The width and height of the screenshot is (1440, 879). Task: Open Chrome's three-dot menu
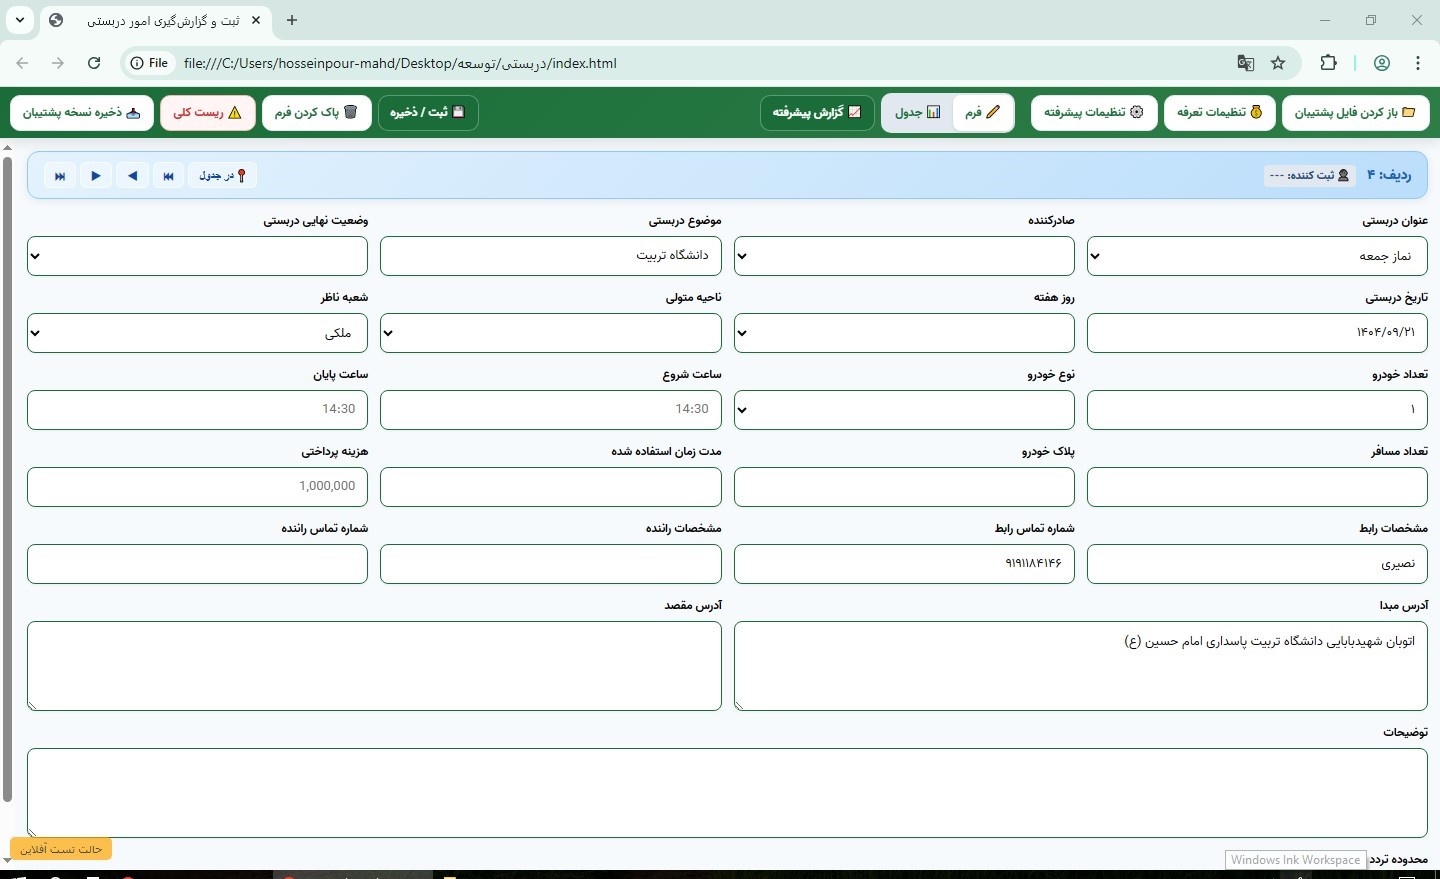point(1419,62)
